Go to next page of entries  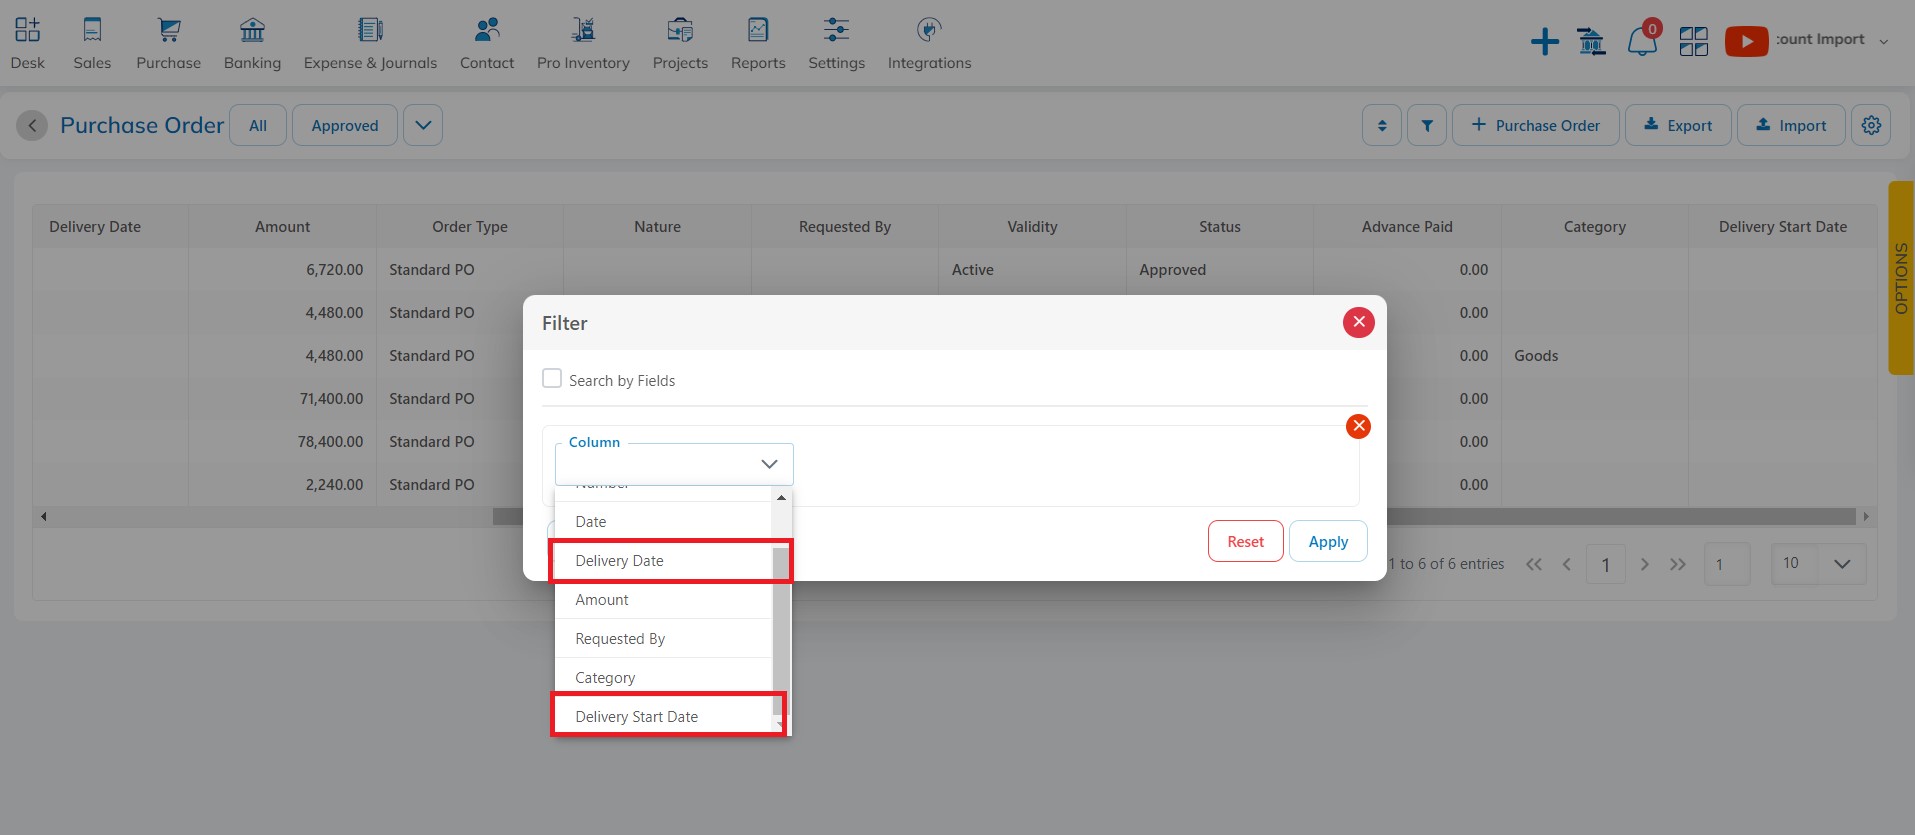(x=1644, y=564)
